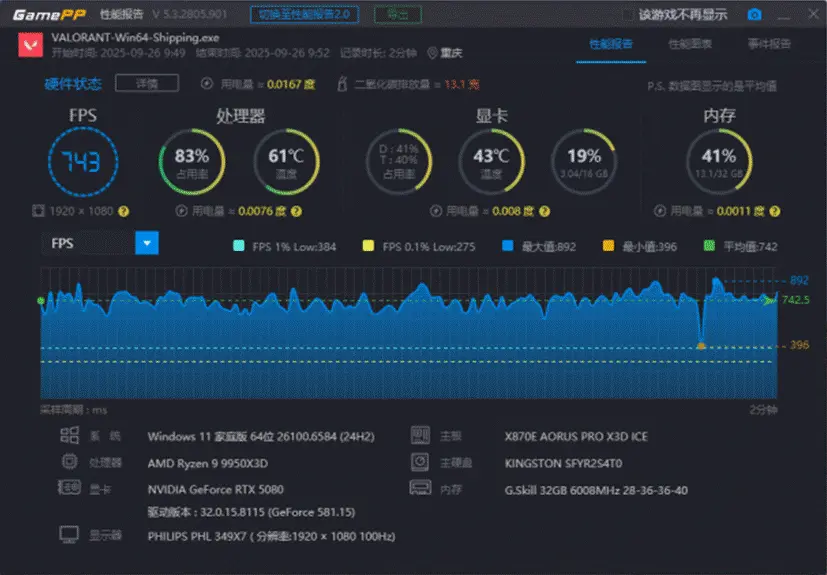Click the location pin icon
827x575 pixels.
coord(432,53)
